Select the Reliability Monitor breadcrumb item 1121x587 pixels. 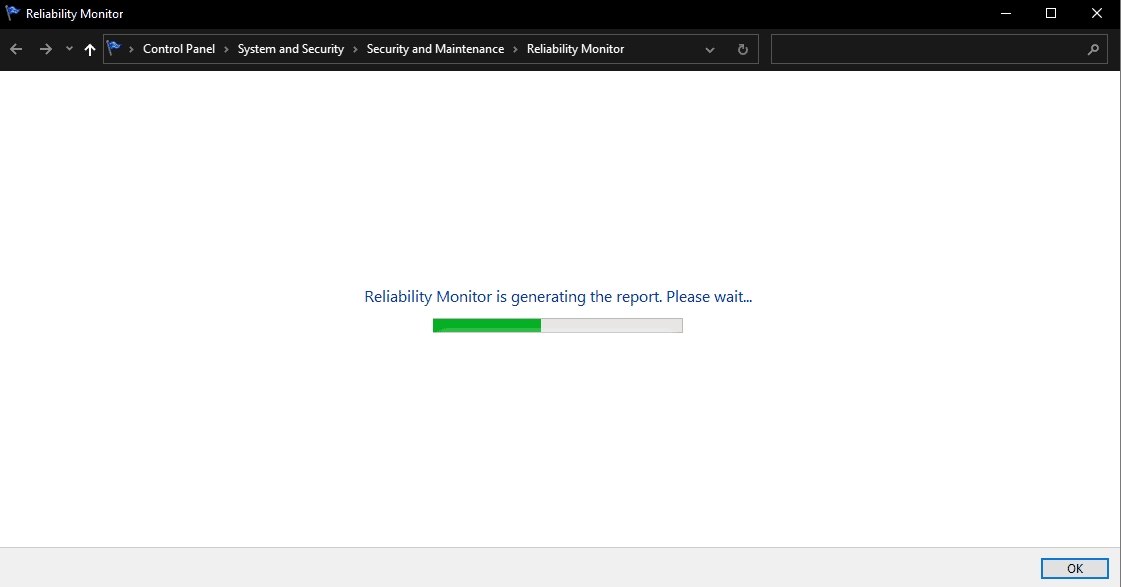pos(575,48)
